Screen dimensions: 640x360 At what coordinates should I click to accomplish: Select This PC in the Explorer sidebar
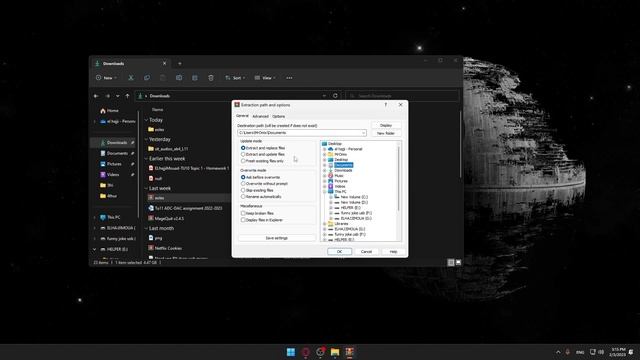(x=113, y=217)
